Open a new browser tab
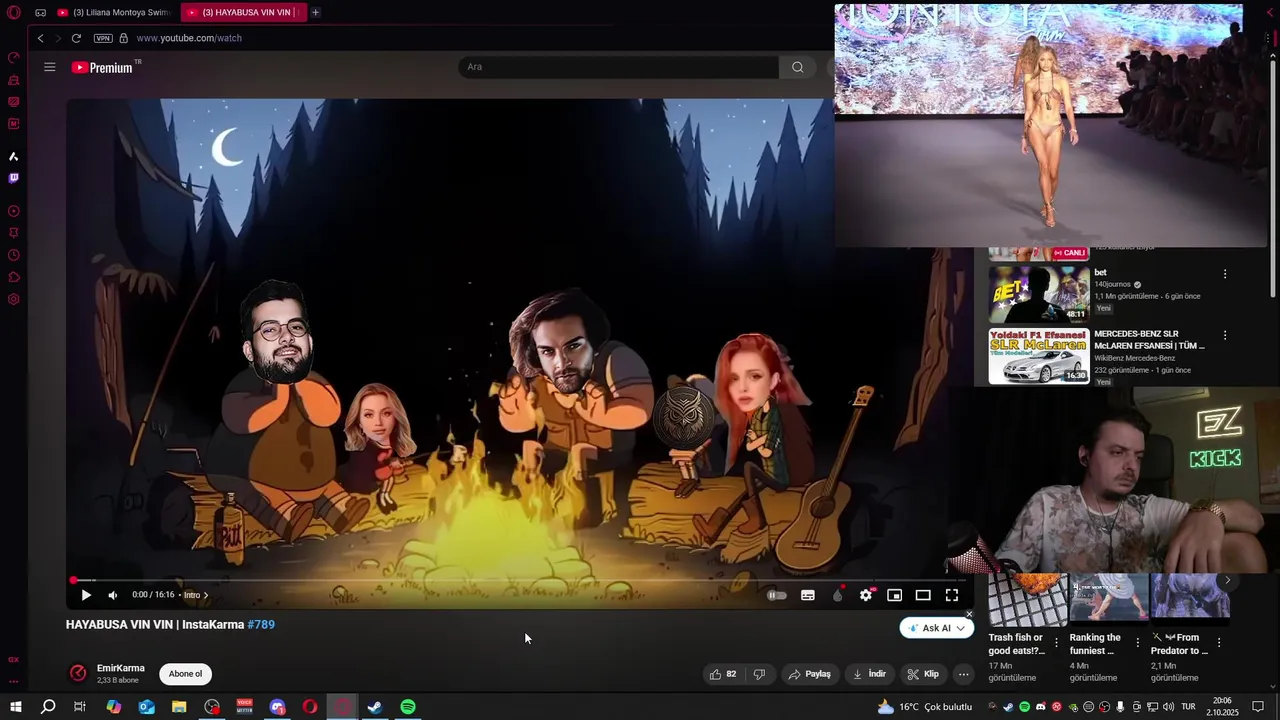The height and width of the screenshot is (720, 1280). click(x=315, y=12)
